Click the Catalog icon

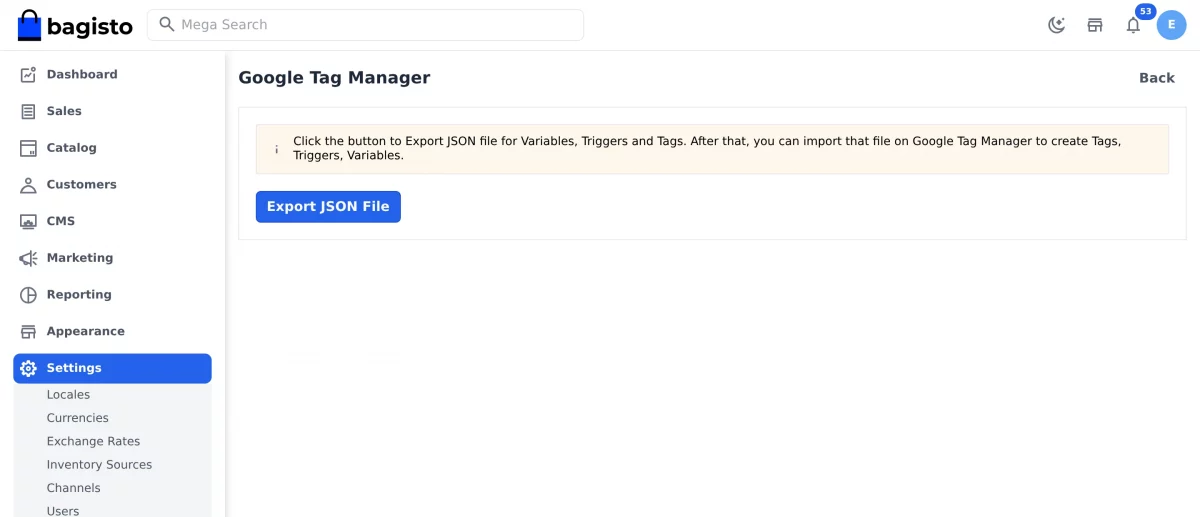(x=28, y=148)
